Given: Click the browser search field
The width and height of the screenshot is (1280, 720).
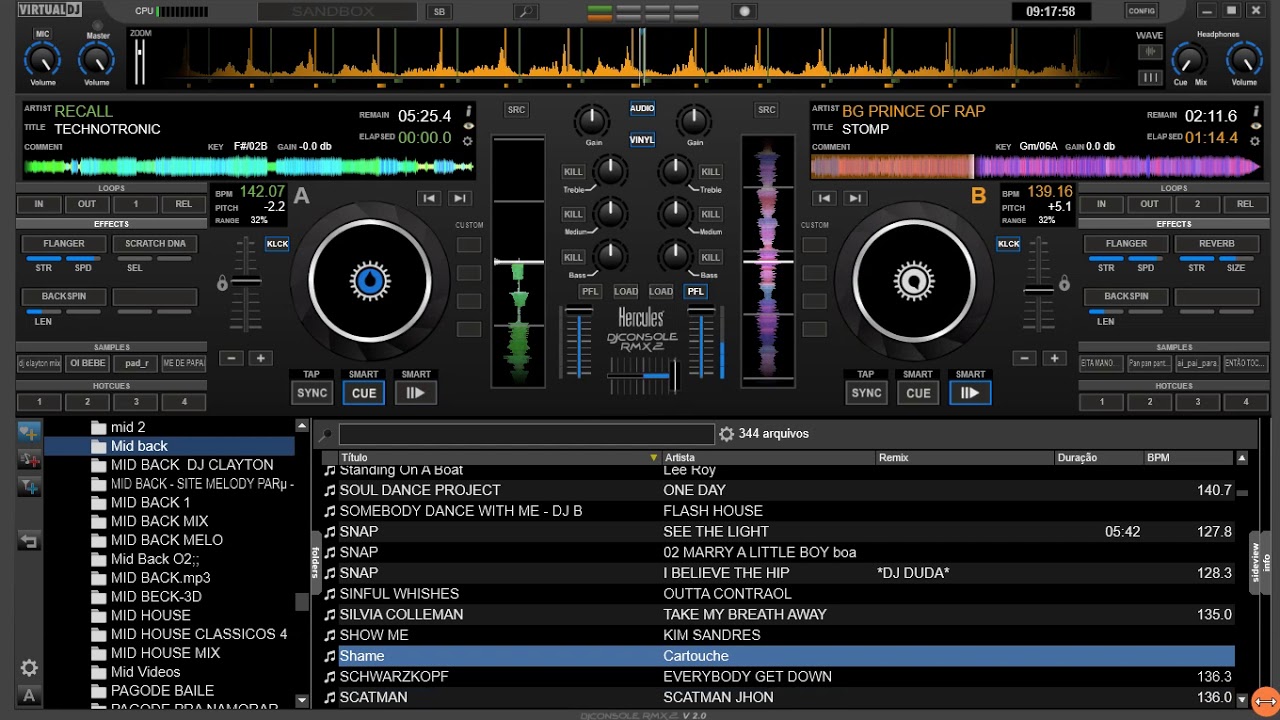Looking at the screenshot, I should pos(526,434).
